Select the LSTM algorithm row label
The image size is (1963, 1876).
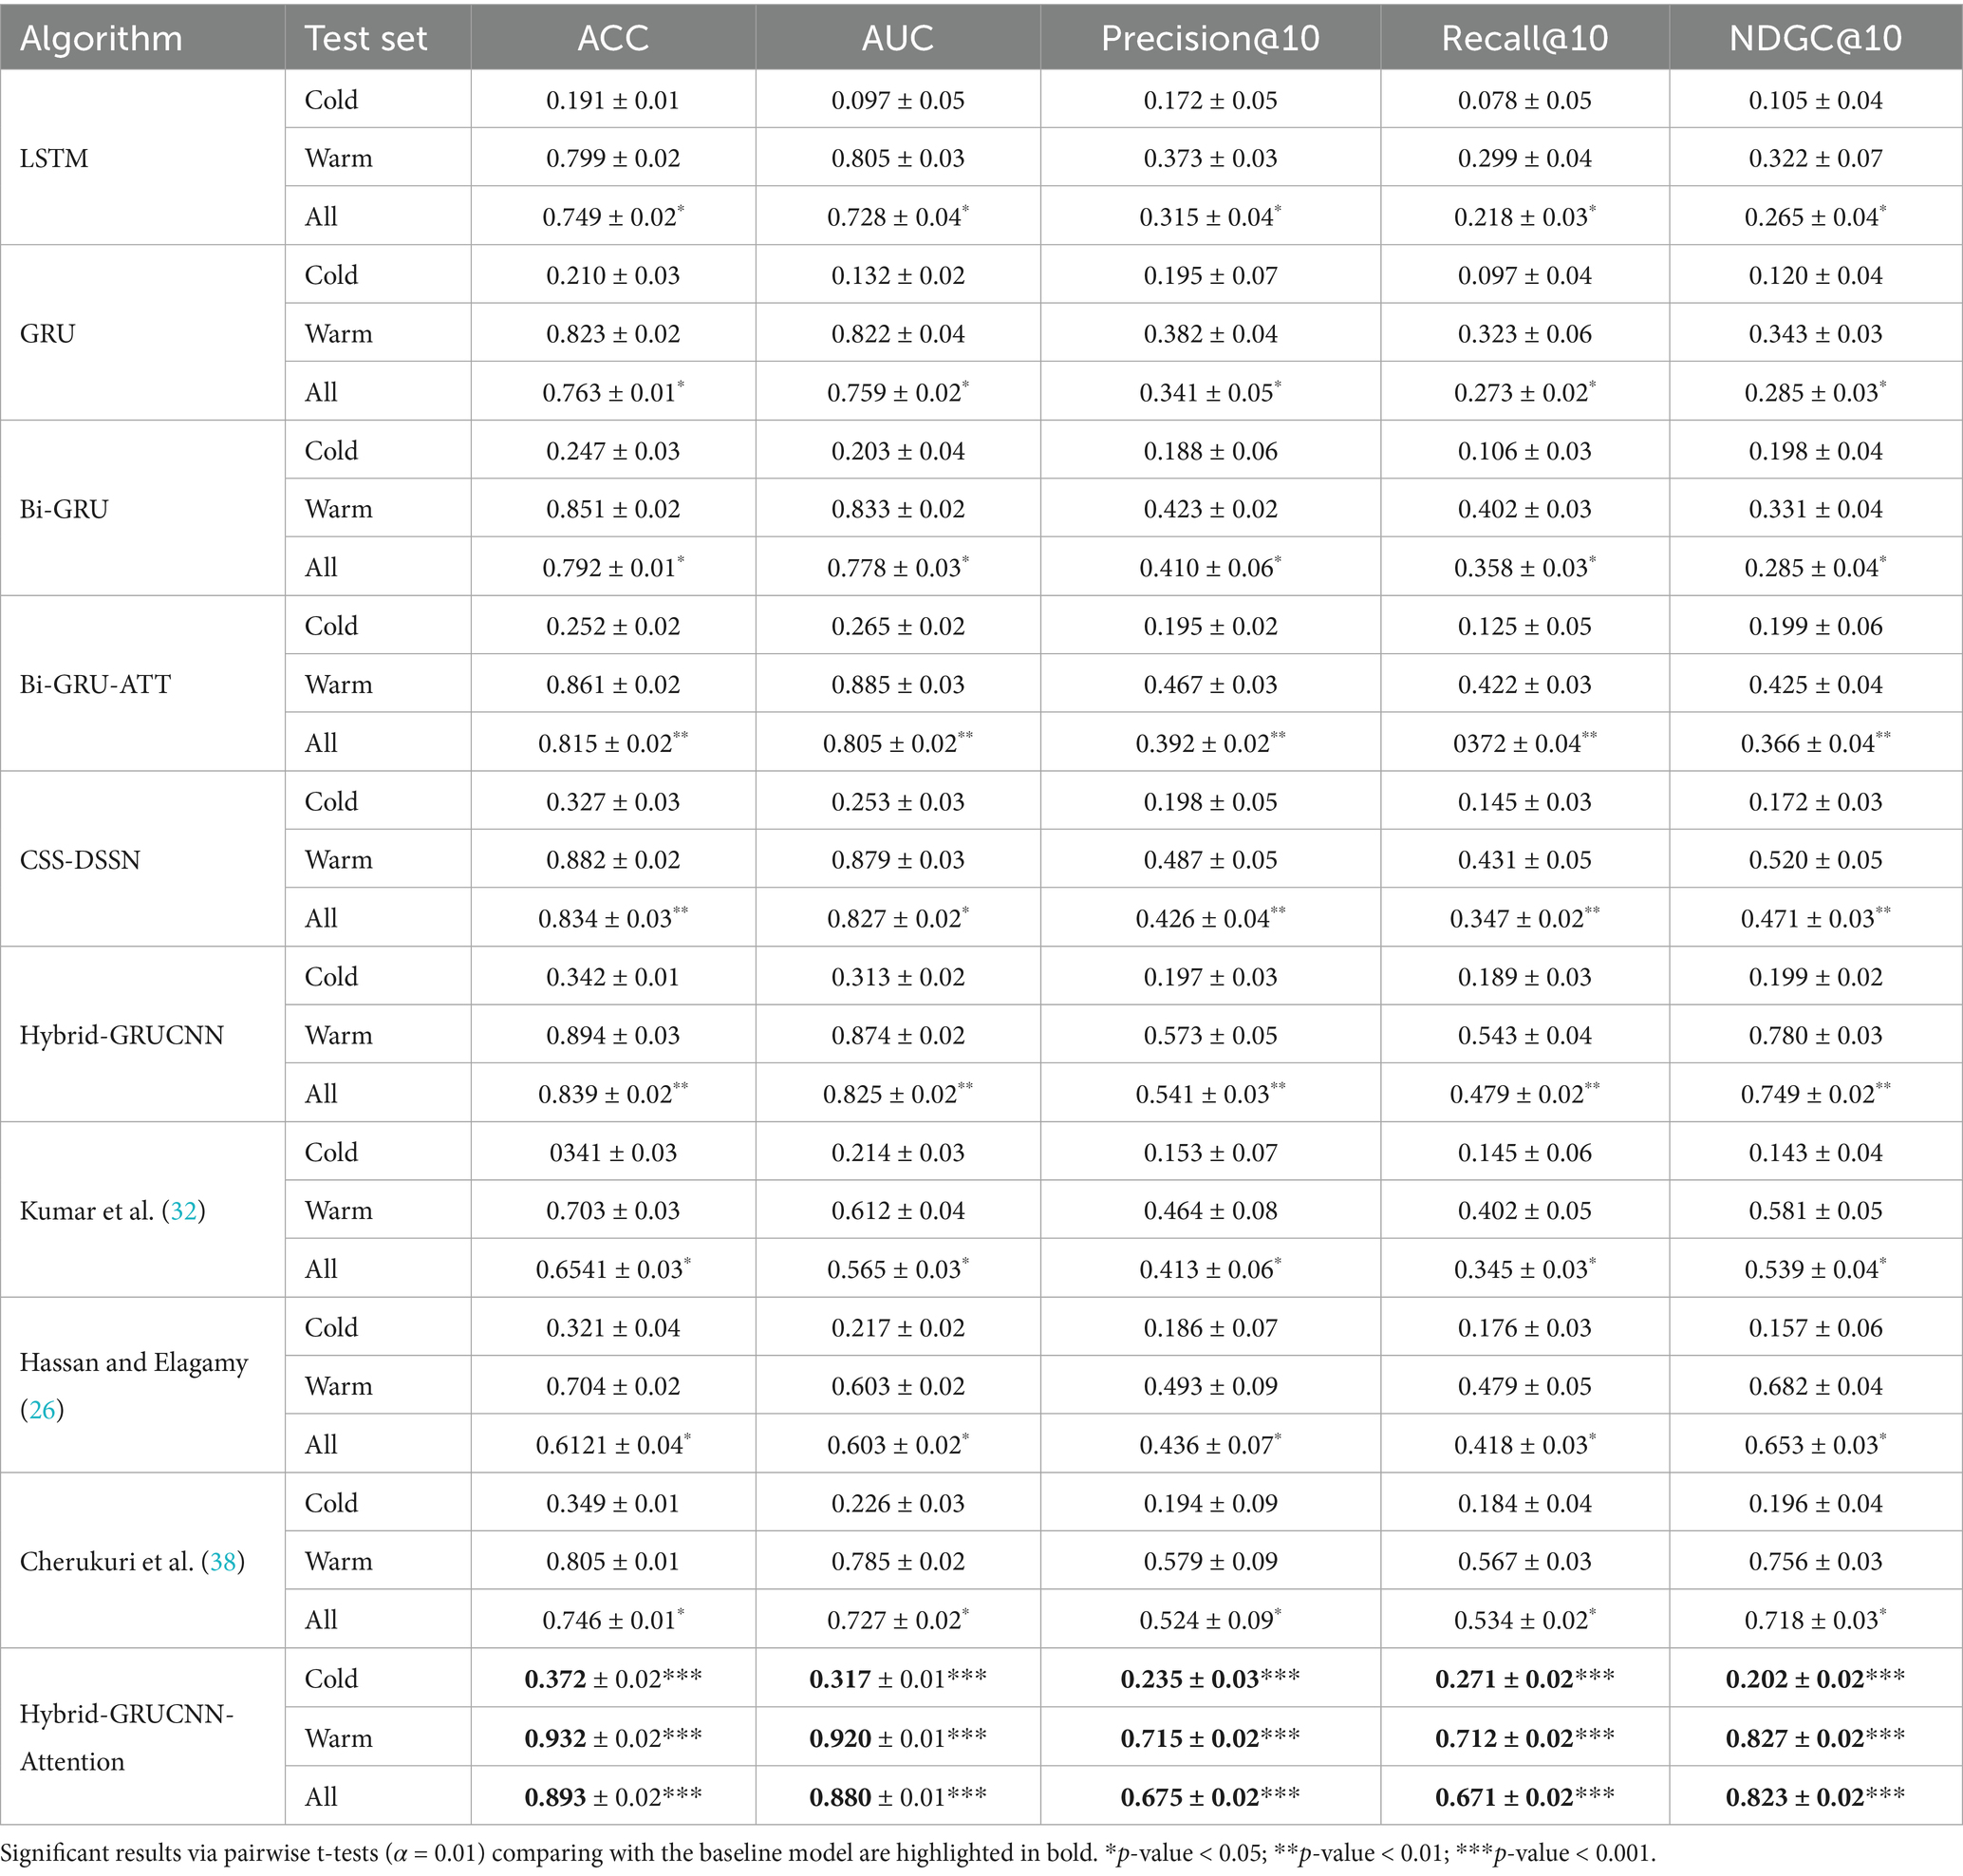coord(54,158)
